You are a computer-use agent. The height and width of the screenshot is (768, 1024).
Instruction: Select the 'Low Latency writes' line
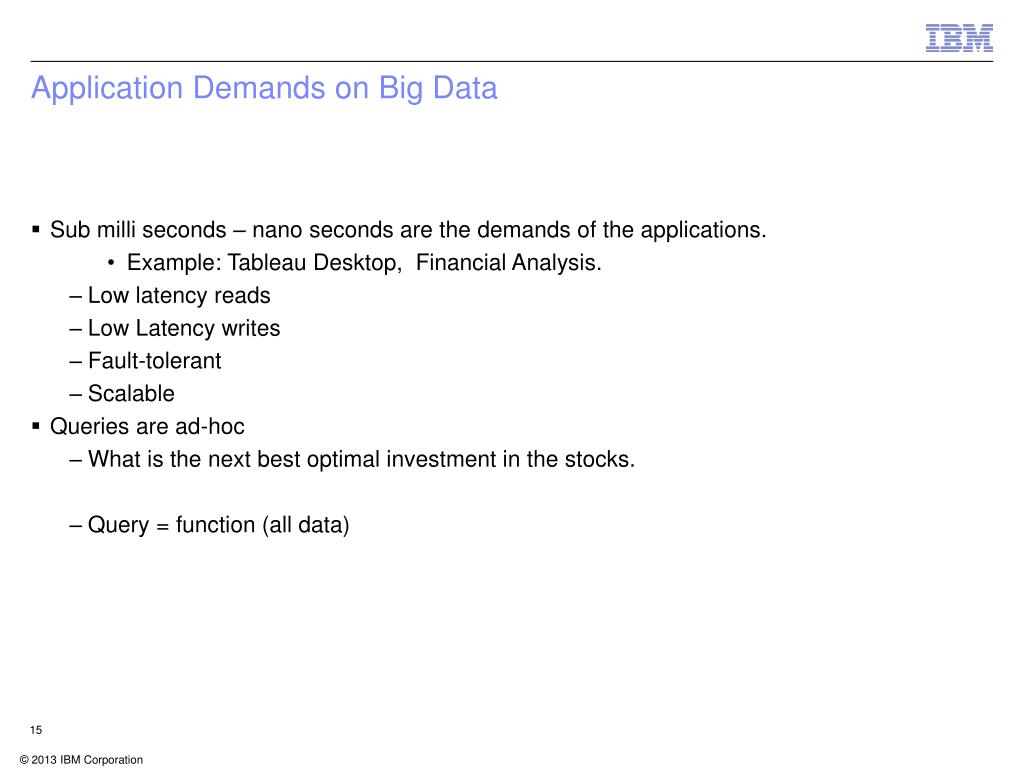coord(175,328)
